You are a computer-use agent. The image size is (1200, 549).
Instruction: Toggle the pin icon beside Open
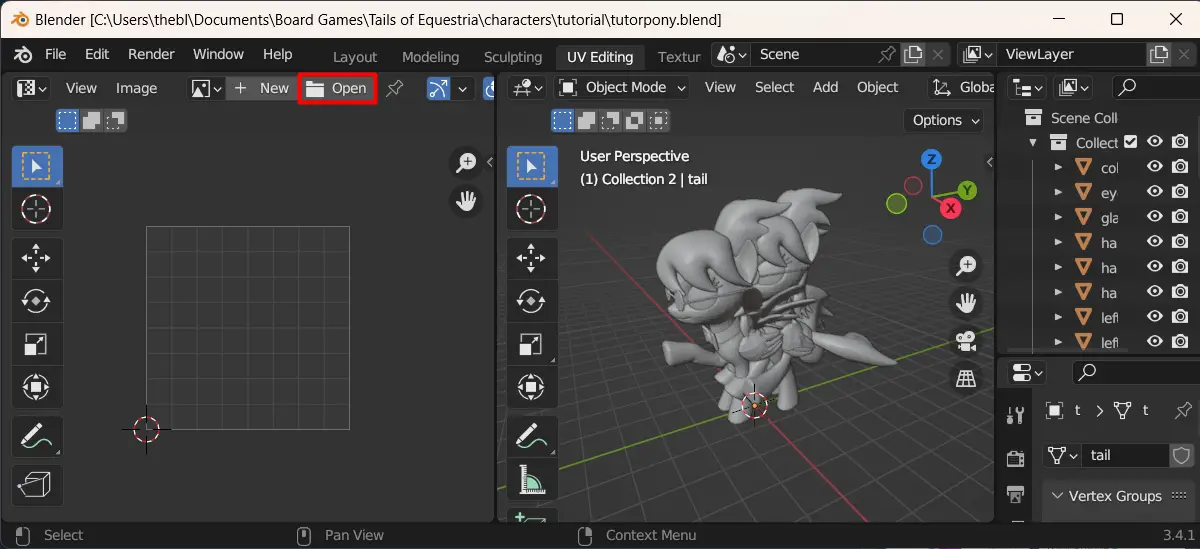pos(395,88)
